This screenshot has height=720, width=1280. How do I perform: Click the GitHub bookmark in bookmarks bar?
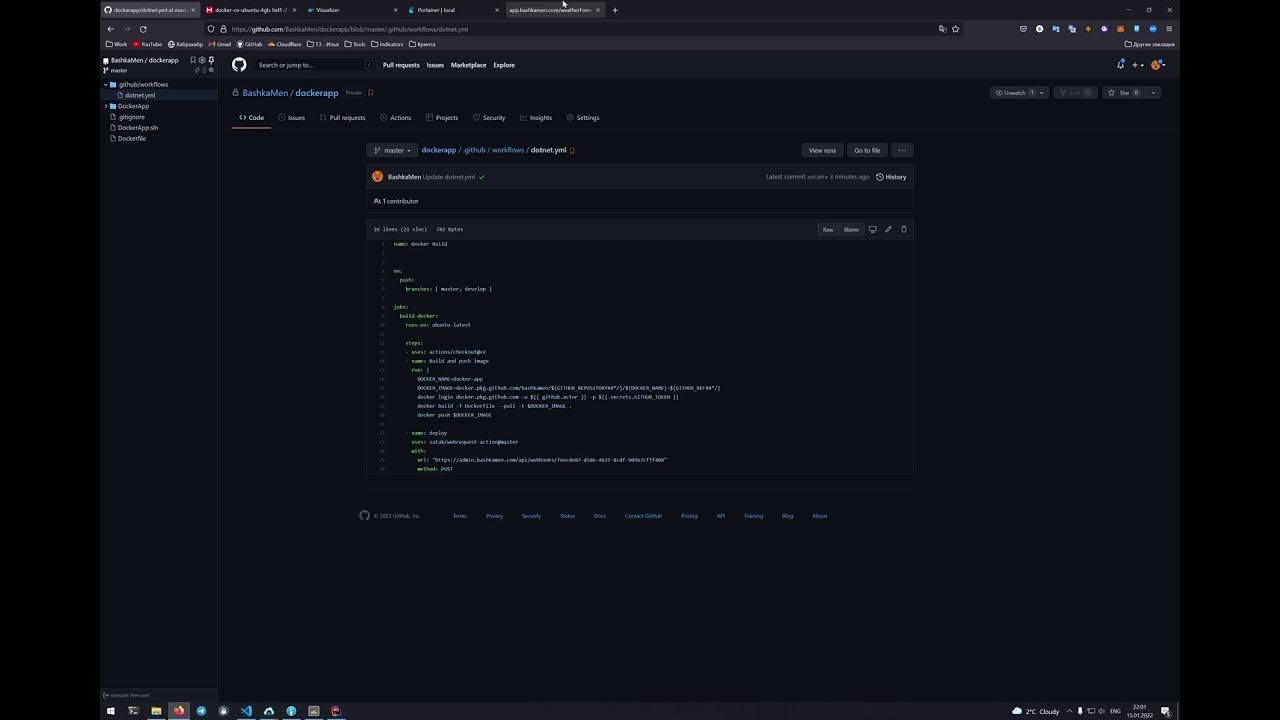249,44
